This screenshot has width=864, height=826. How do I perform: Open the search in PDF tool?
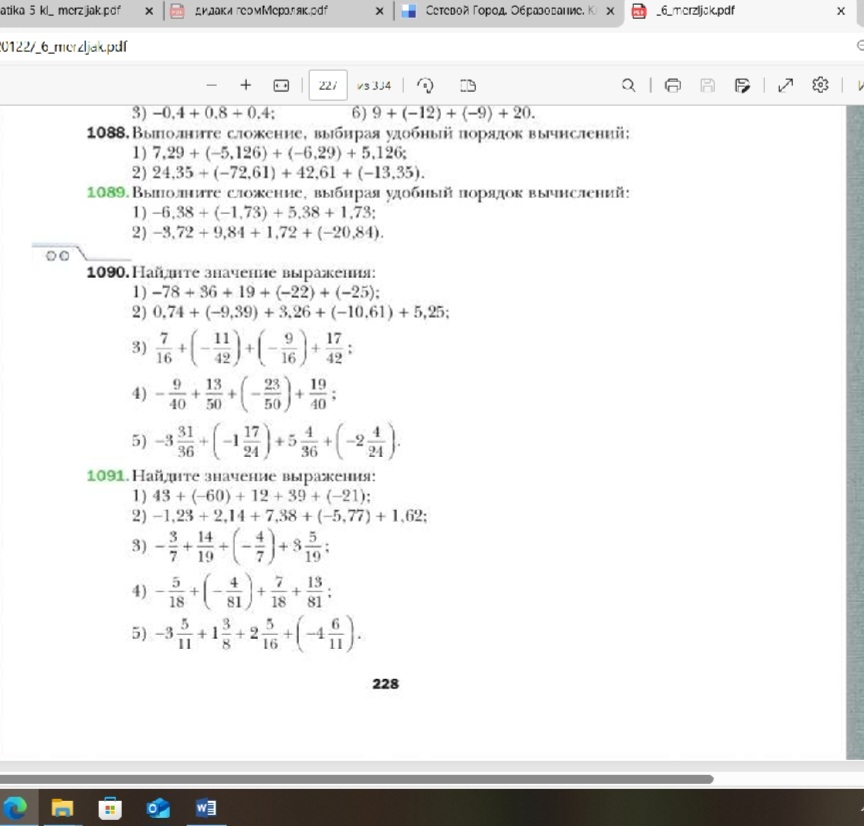coord(629,85)
